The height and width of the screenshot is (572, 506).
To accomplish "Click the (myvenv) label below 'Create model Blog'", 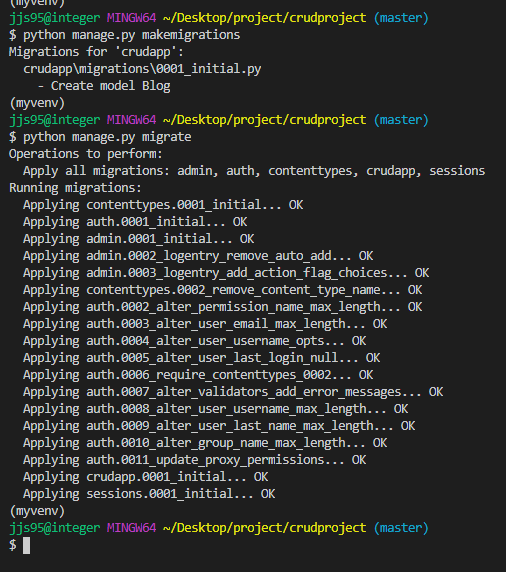I will [37, 103].
